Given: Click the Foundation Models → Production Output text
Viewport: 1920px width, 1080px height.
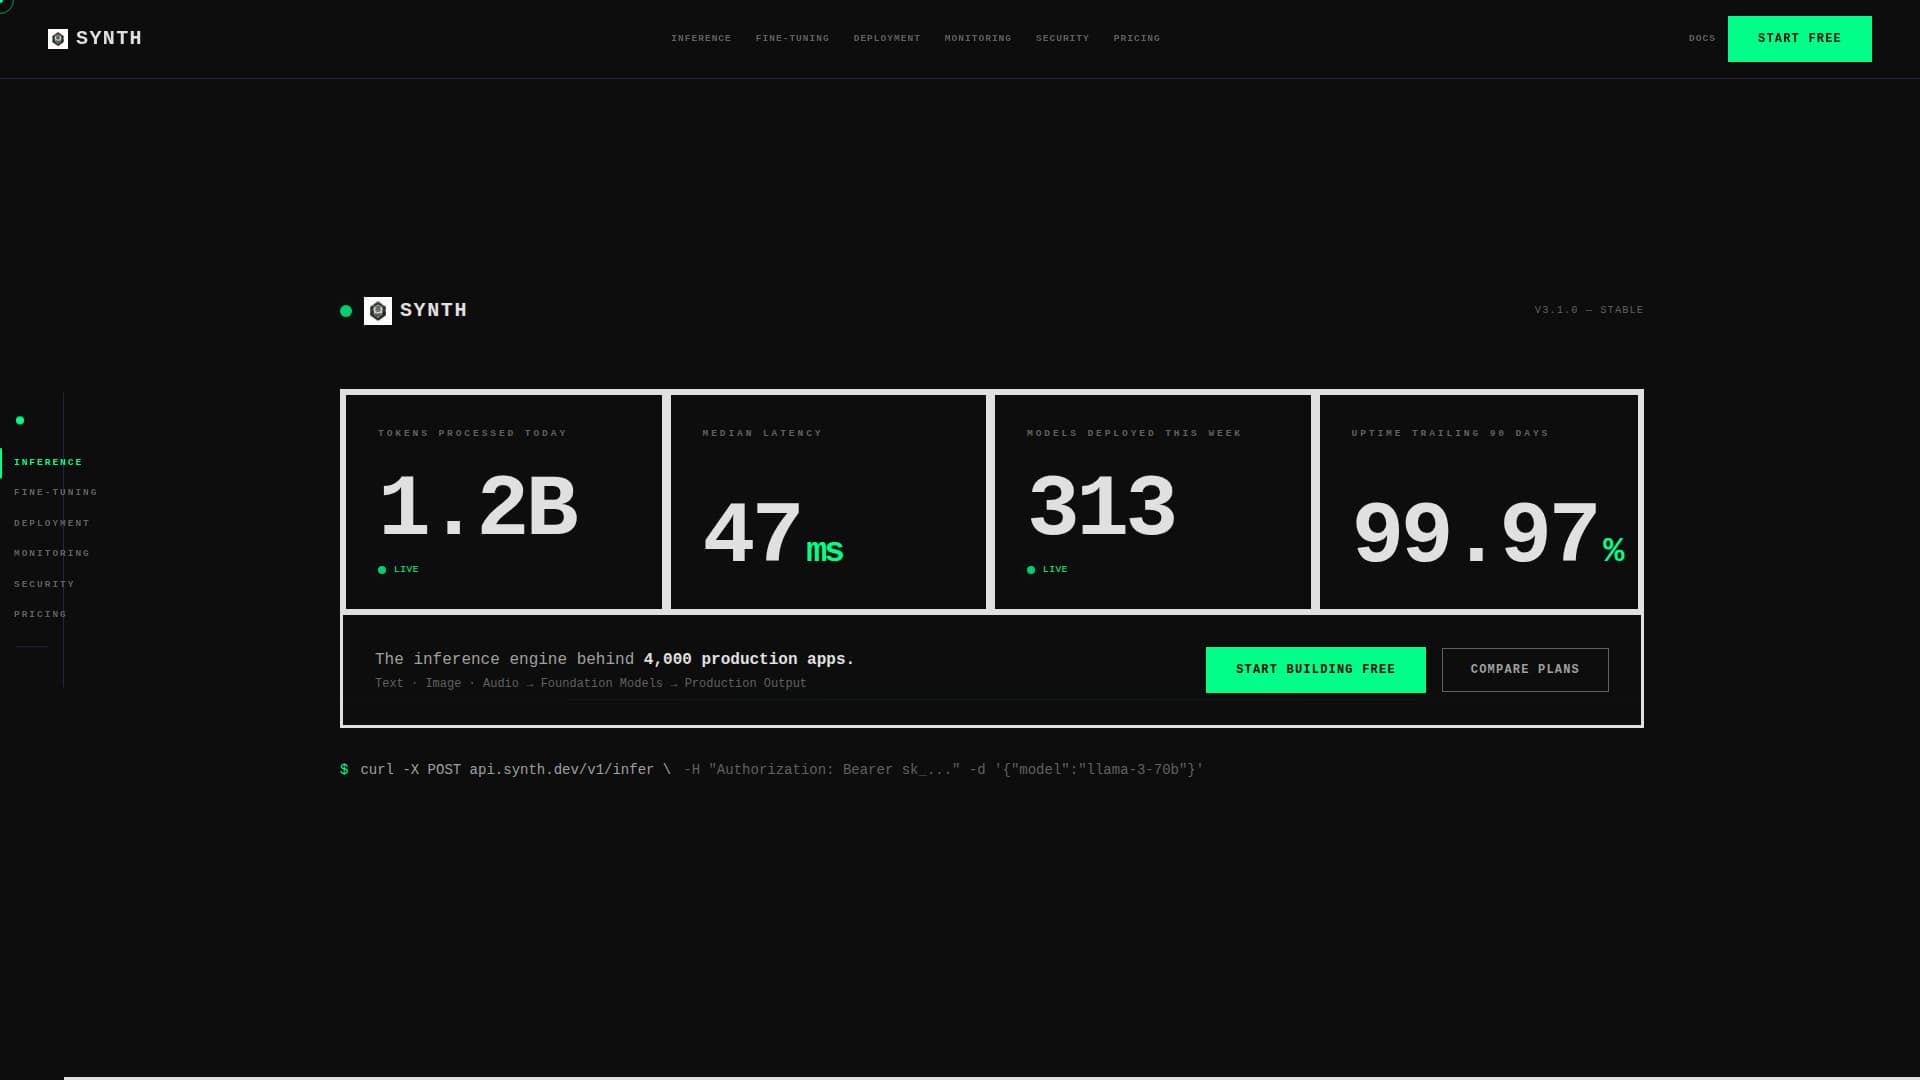Looking at the screenshot, I should point(673,683).
